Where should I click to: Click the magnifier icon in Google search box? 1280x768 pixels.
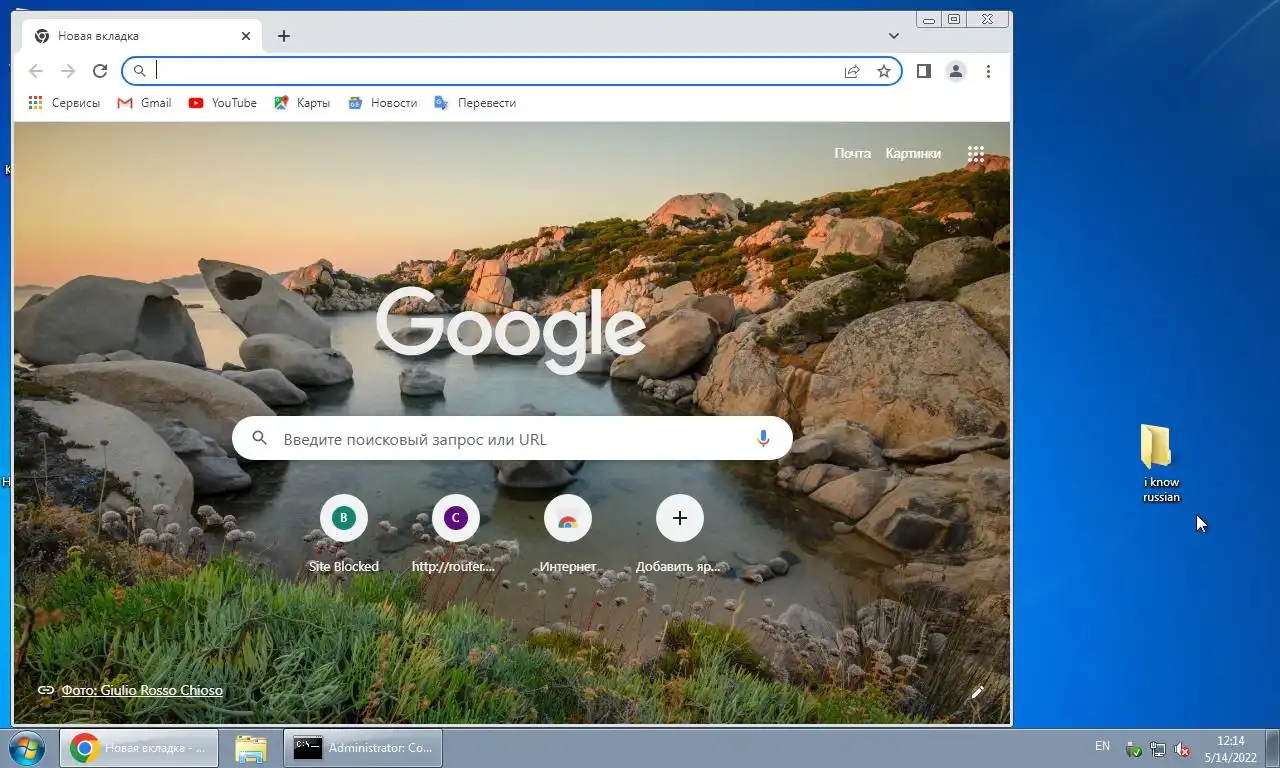click(x=260, y=439)
